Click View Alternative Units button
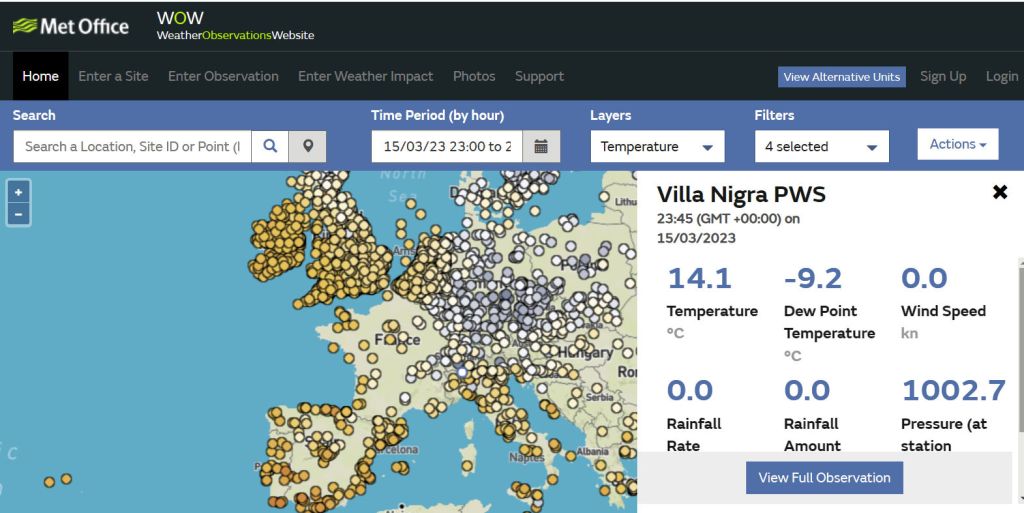The image size is (1024, 513). click(841, 77)
